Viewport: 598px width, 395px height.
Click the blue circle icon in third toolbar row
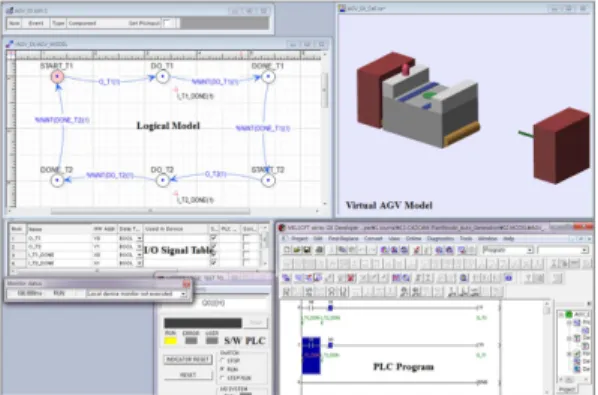coord(508,278)
